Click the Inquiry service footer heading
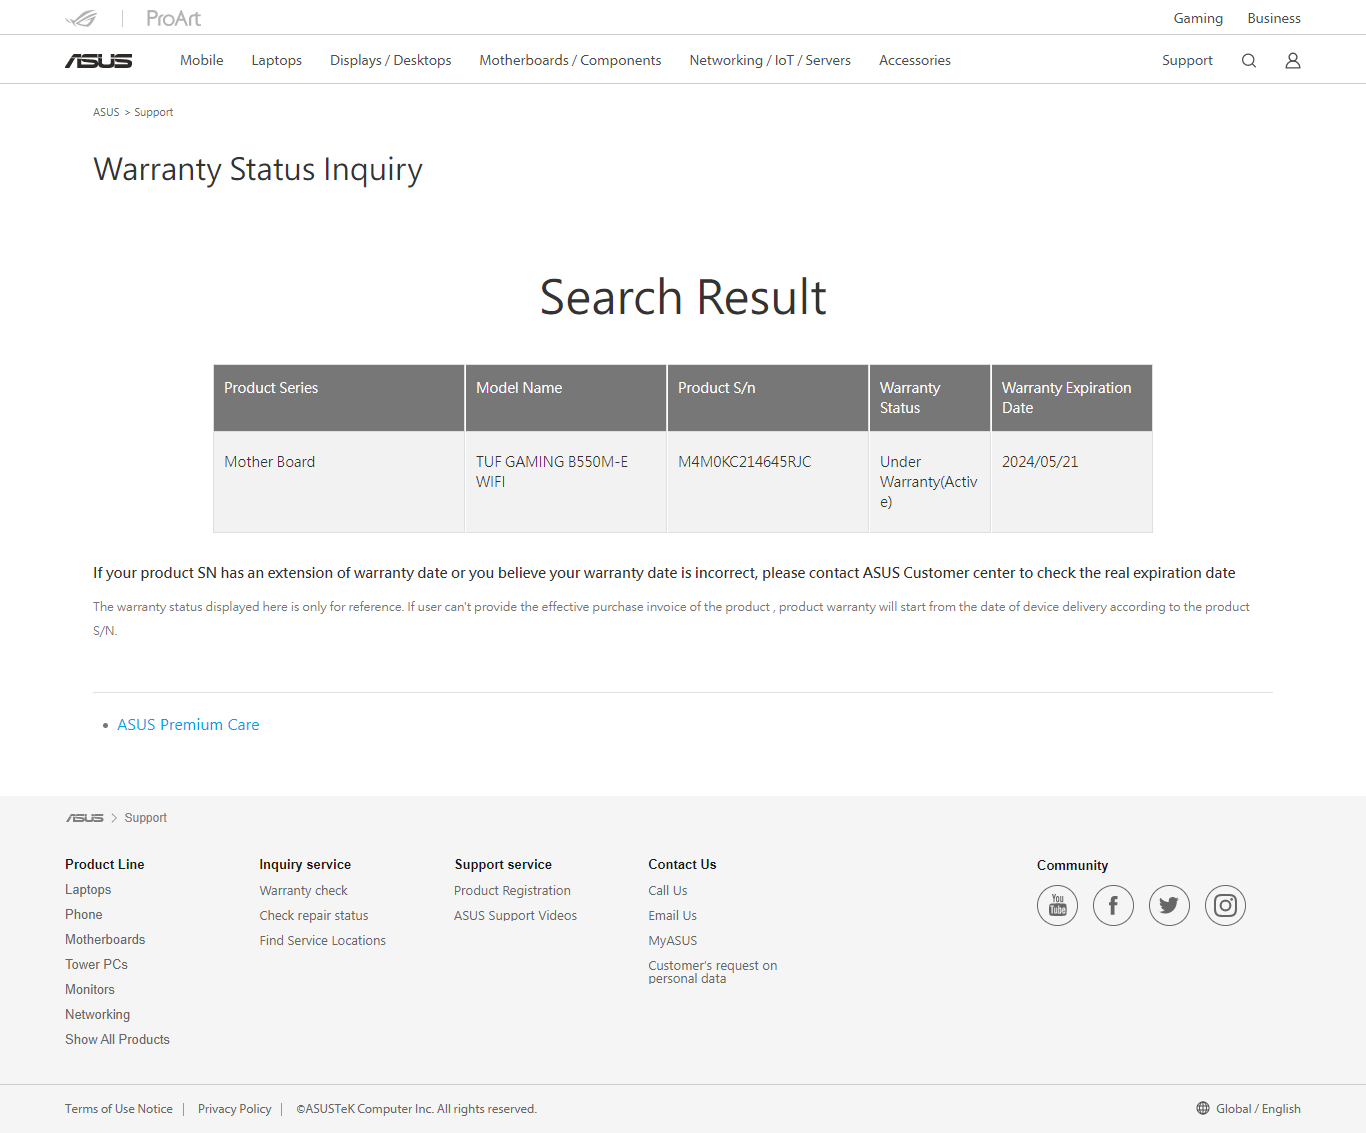Screen dimensions: 1366x1133 point(305,865)
